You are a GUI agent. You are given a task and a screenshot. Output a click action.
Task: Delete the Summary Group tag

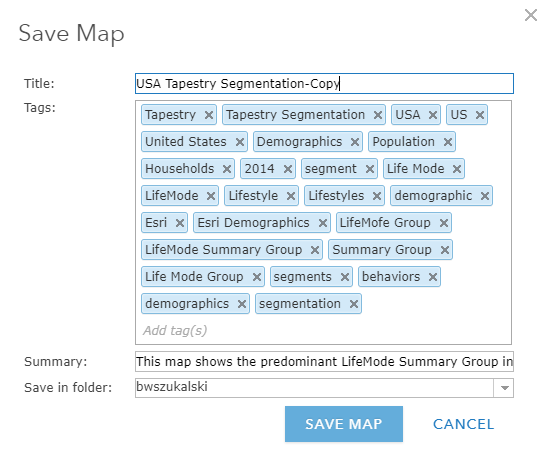pos(445,250)
